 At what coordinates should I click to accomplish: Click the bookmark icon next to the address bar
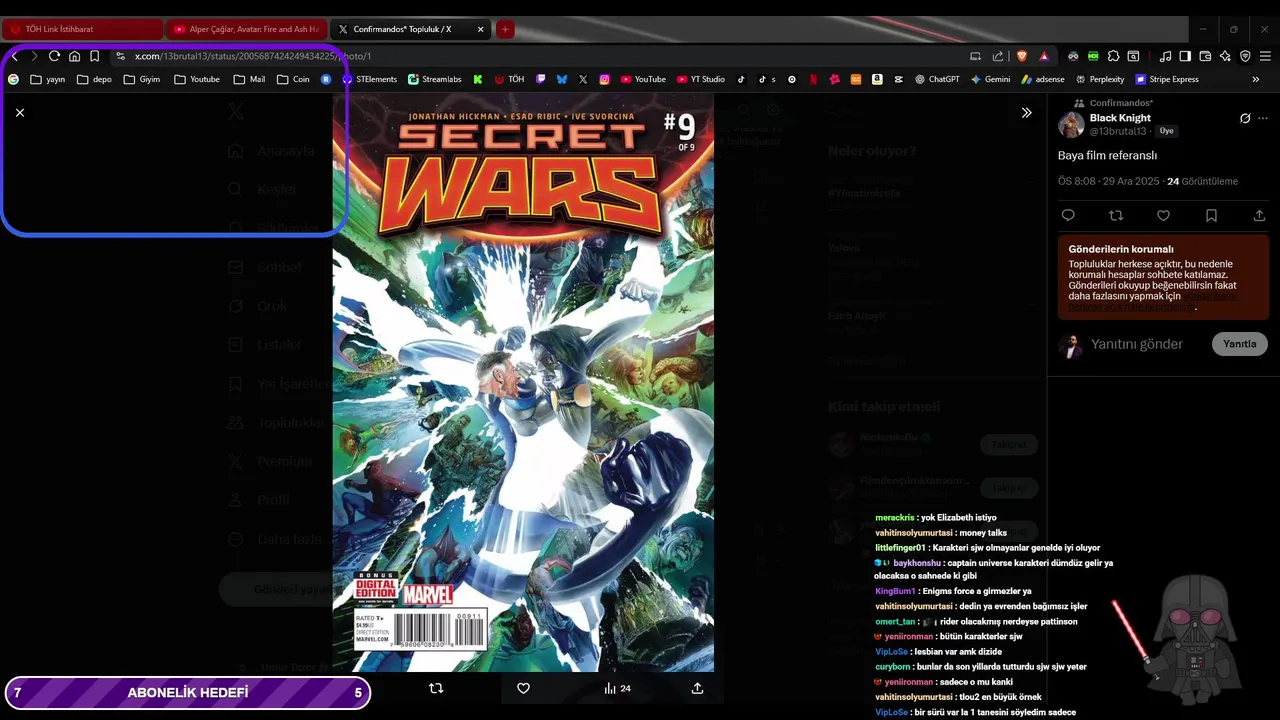point(94,56)
